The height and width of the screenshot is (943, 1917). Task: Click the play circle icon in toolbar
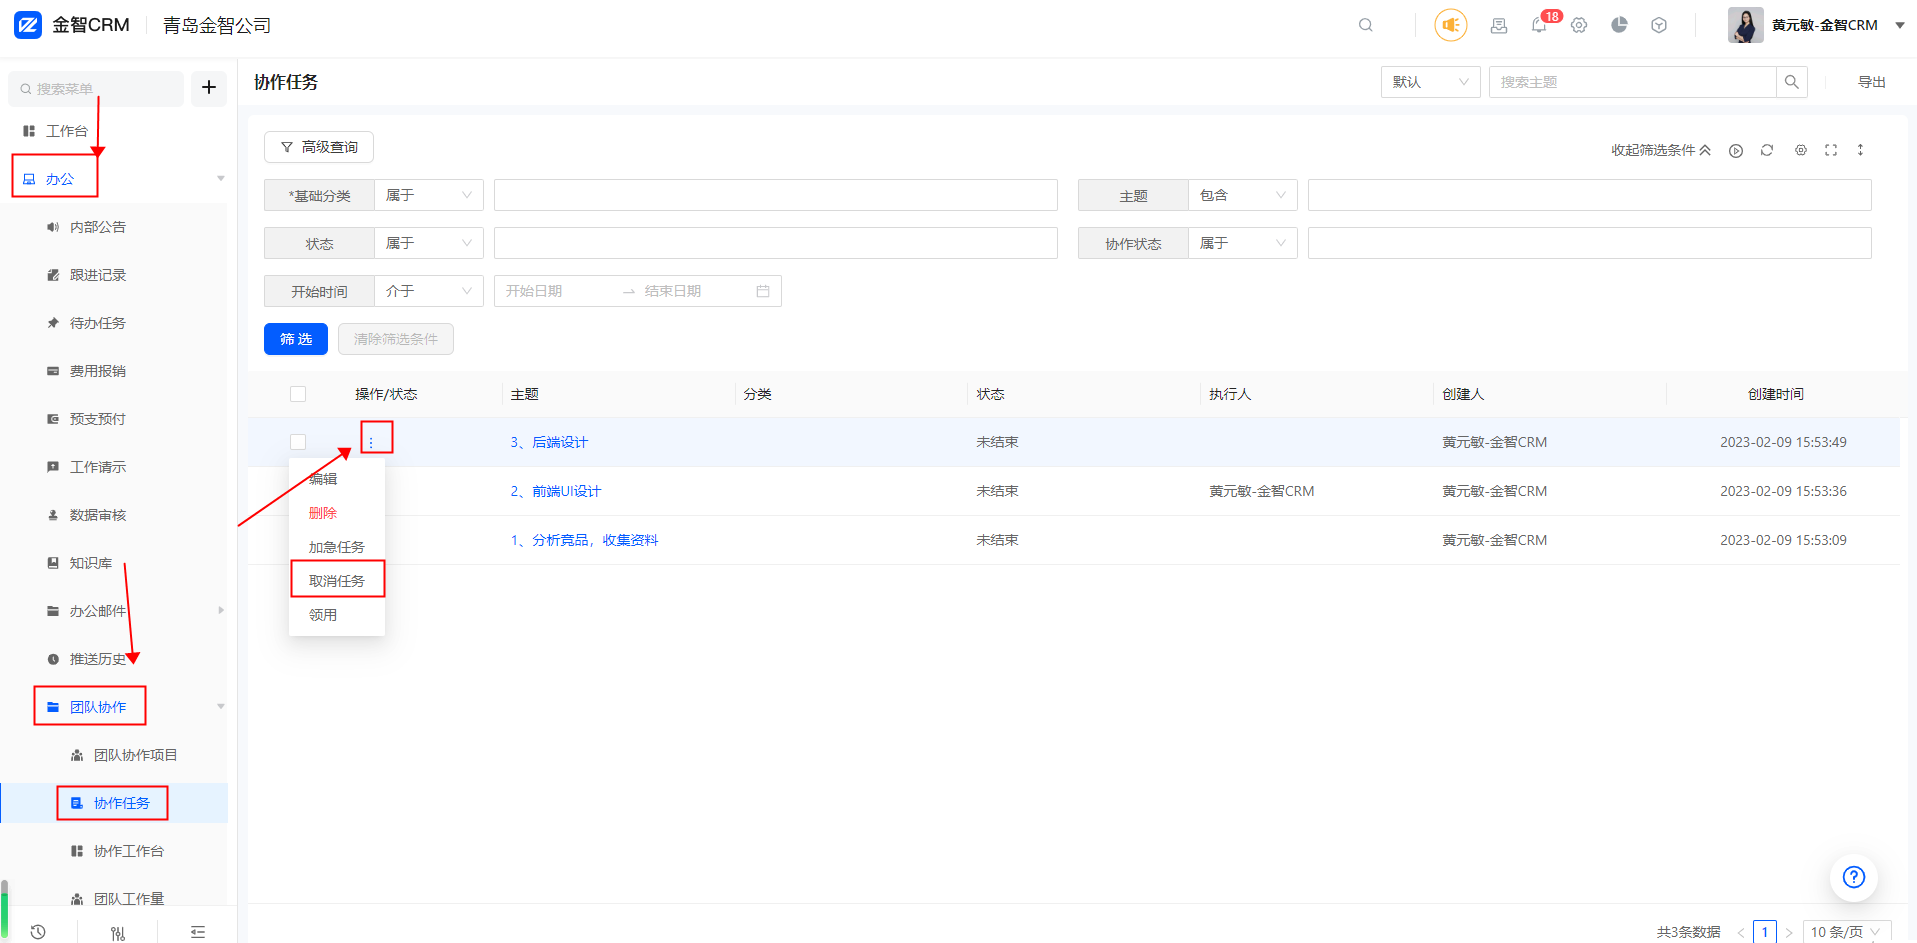tap(1736, 151)
